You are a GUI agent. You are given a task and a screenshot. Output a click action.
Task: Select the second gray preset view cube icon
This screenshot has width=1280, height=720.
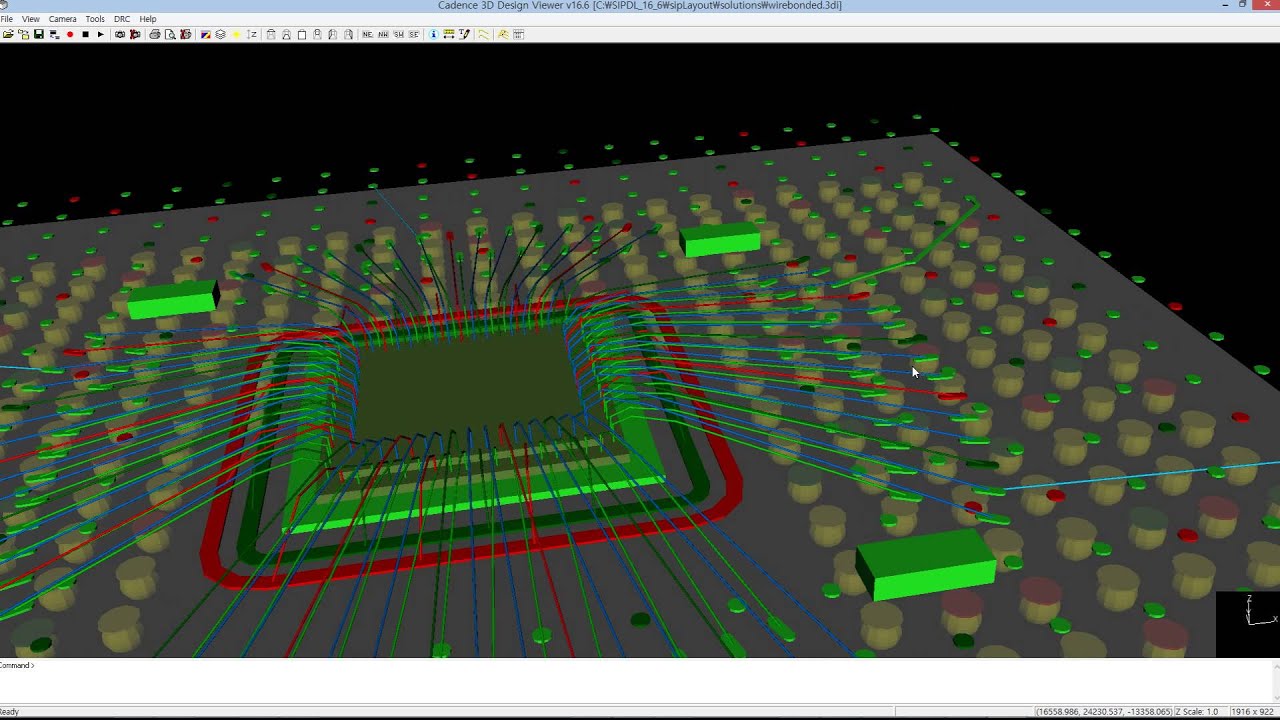point(286,34)
